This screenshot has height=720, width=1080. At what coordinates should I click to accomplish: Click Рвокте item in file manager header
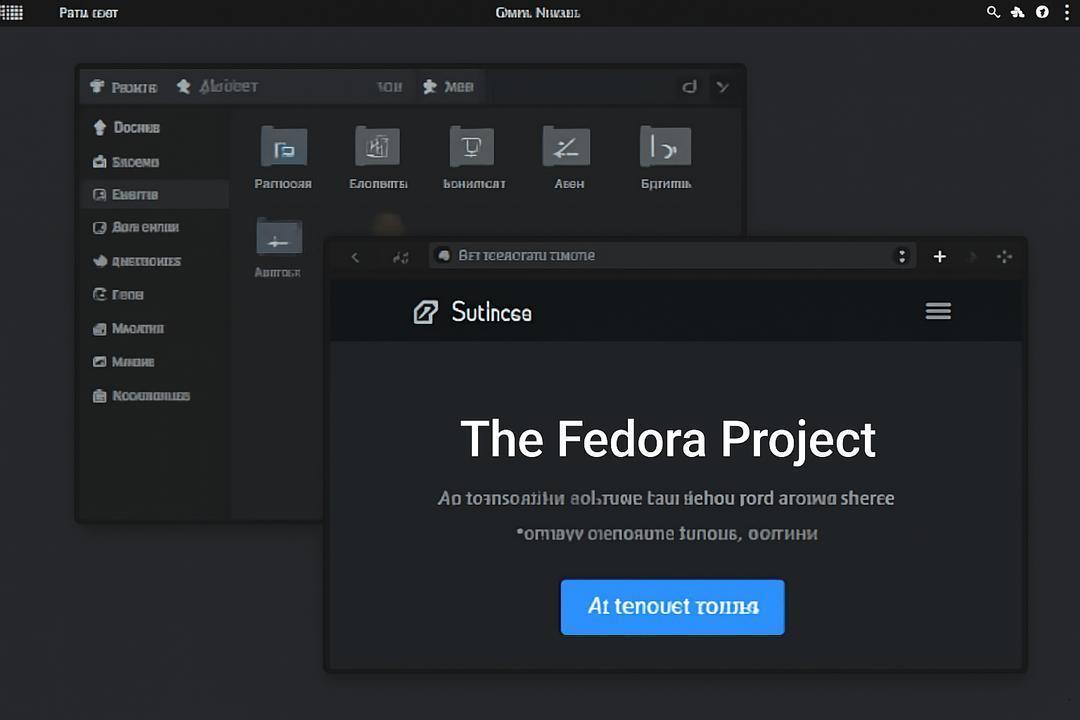click(124, 87)
